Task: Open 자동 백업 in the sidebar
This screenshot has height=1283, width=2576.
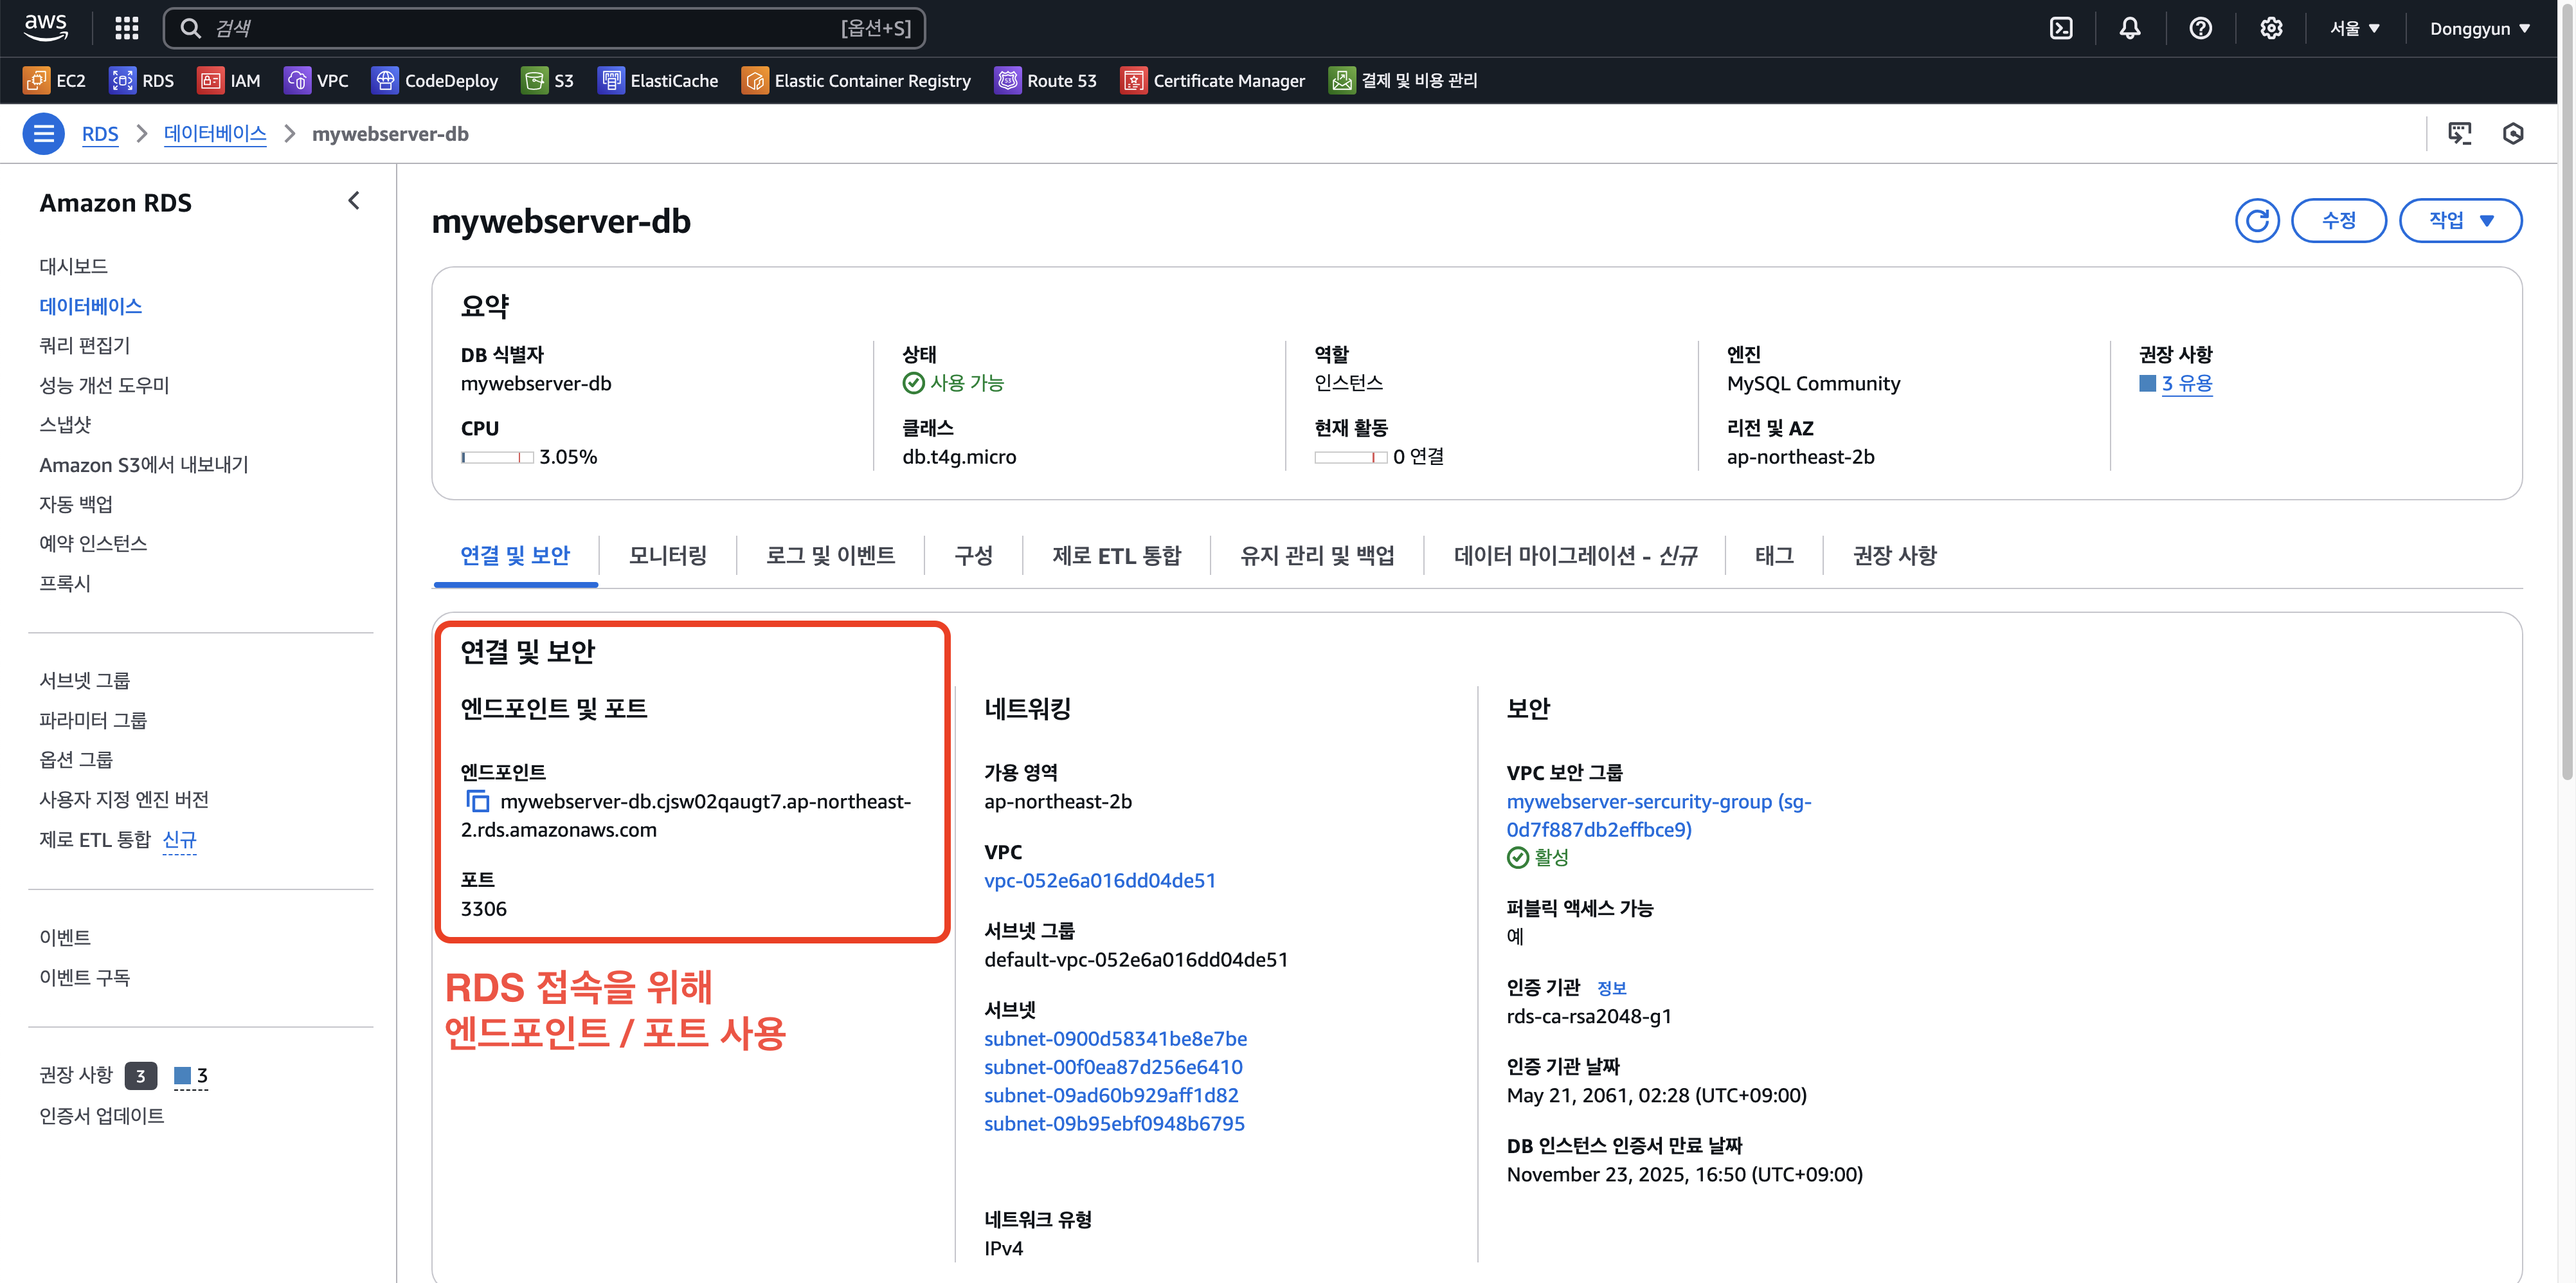Action: pos(75,503)
